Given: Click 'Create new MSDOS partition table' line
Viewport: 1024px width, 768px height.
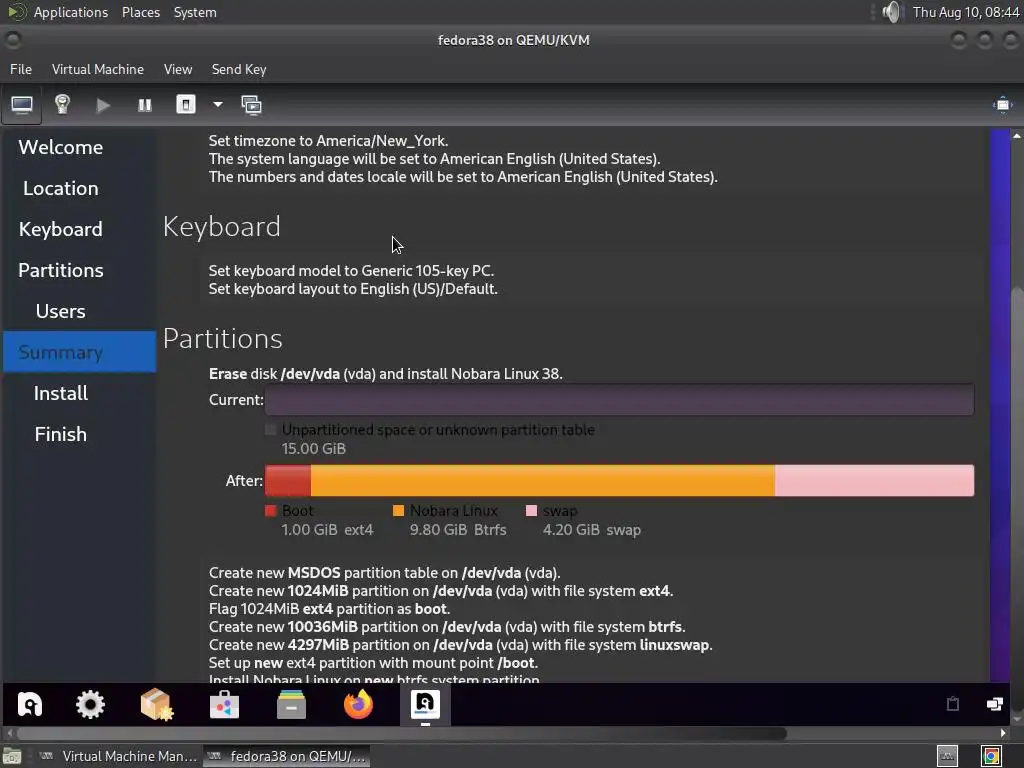Looking at the screenshot, I should coord(385,573).
